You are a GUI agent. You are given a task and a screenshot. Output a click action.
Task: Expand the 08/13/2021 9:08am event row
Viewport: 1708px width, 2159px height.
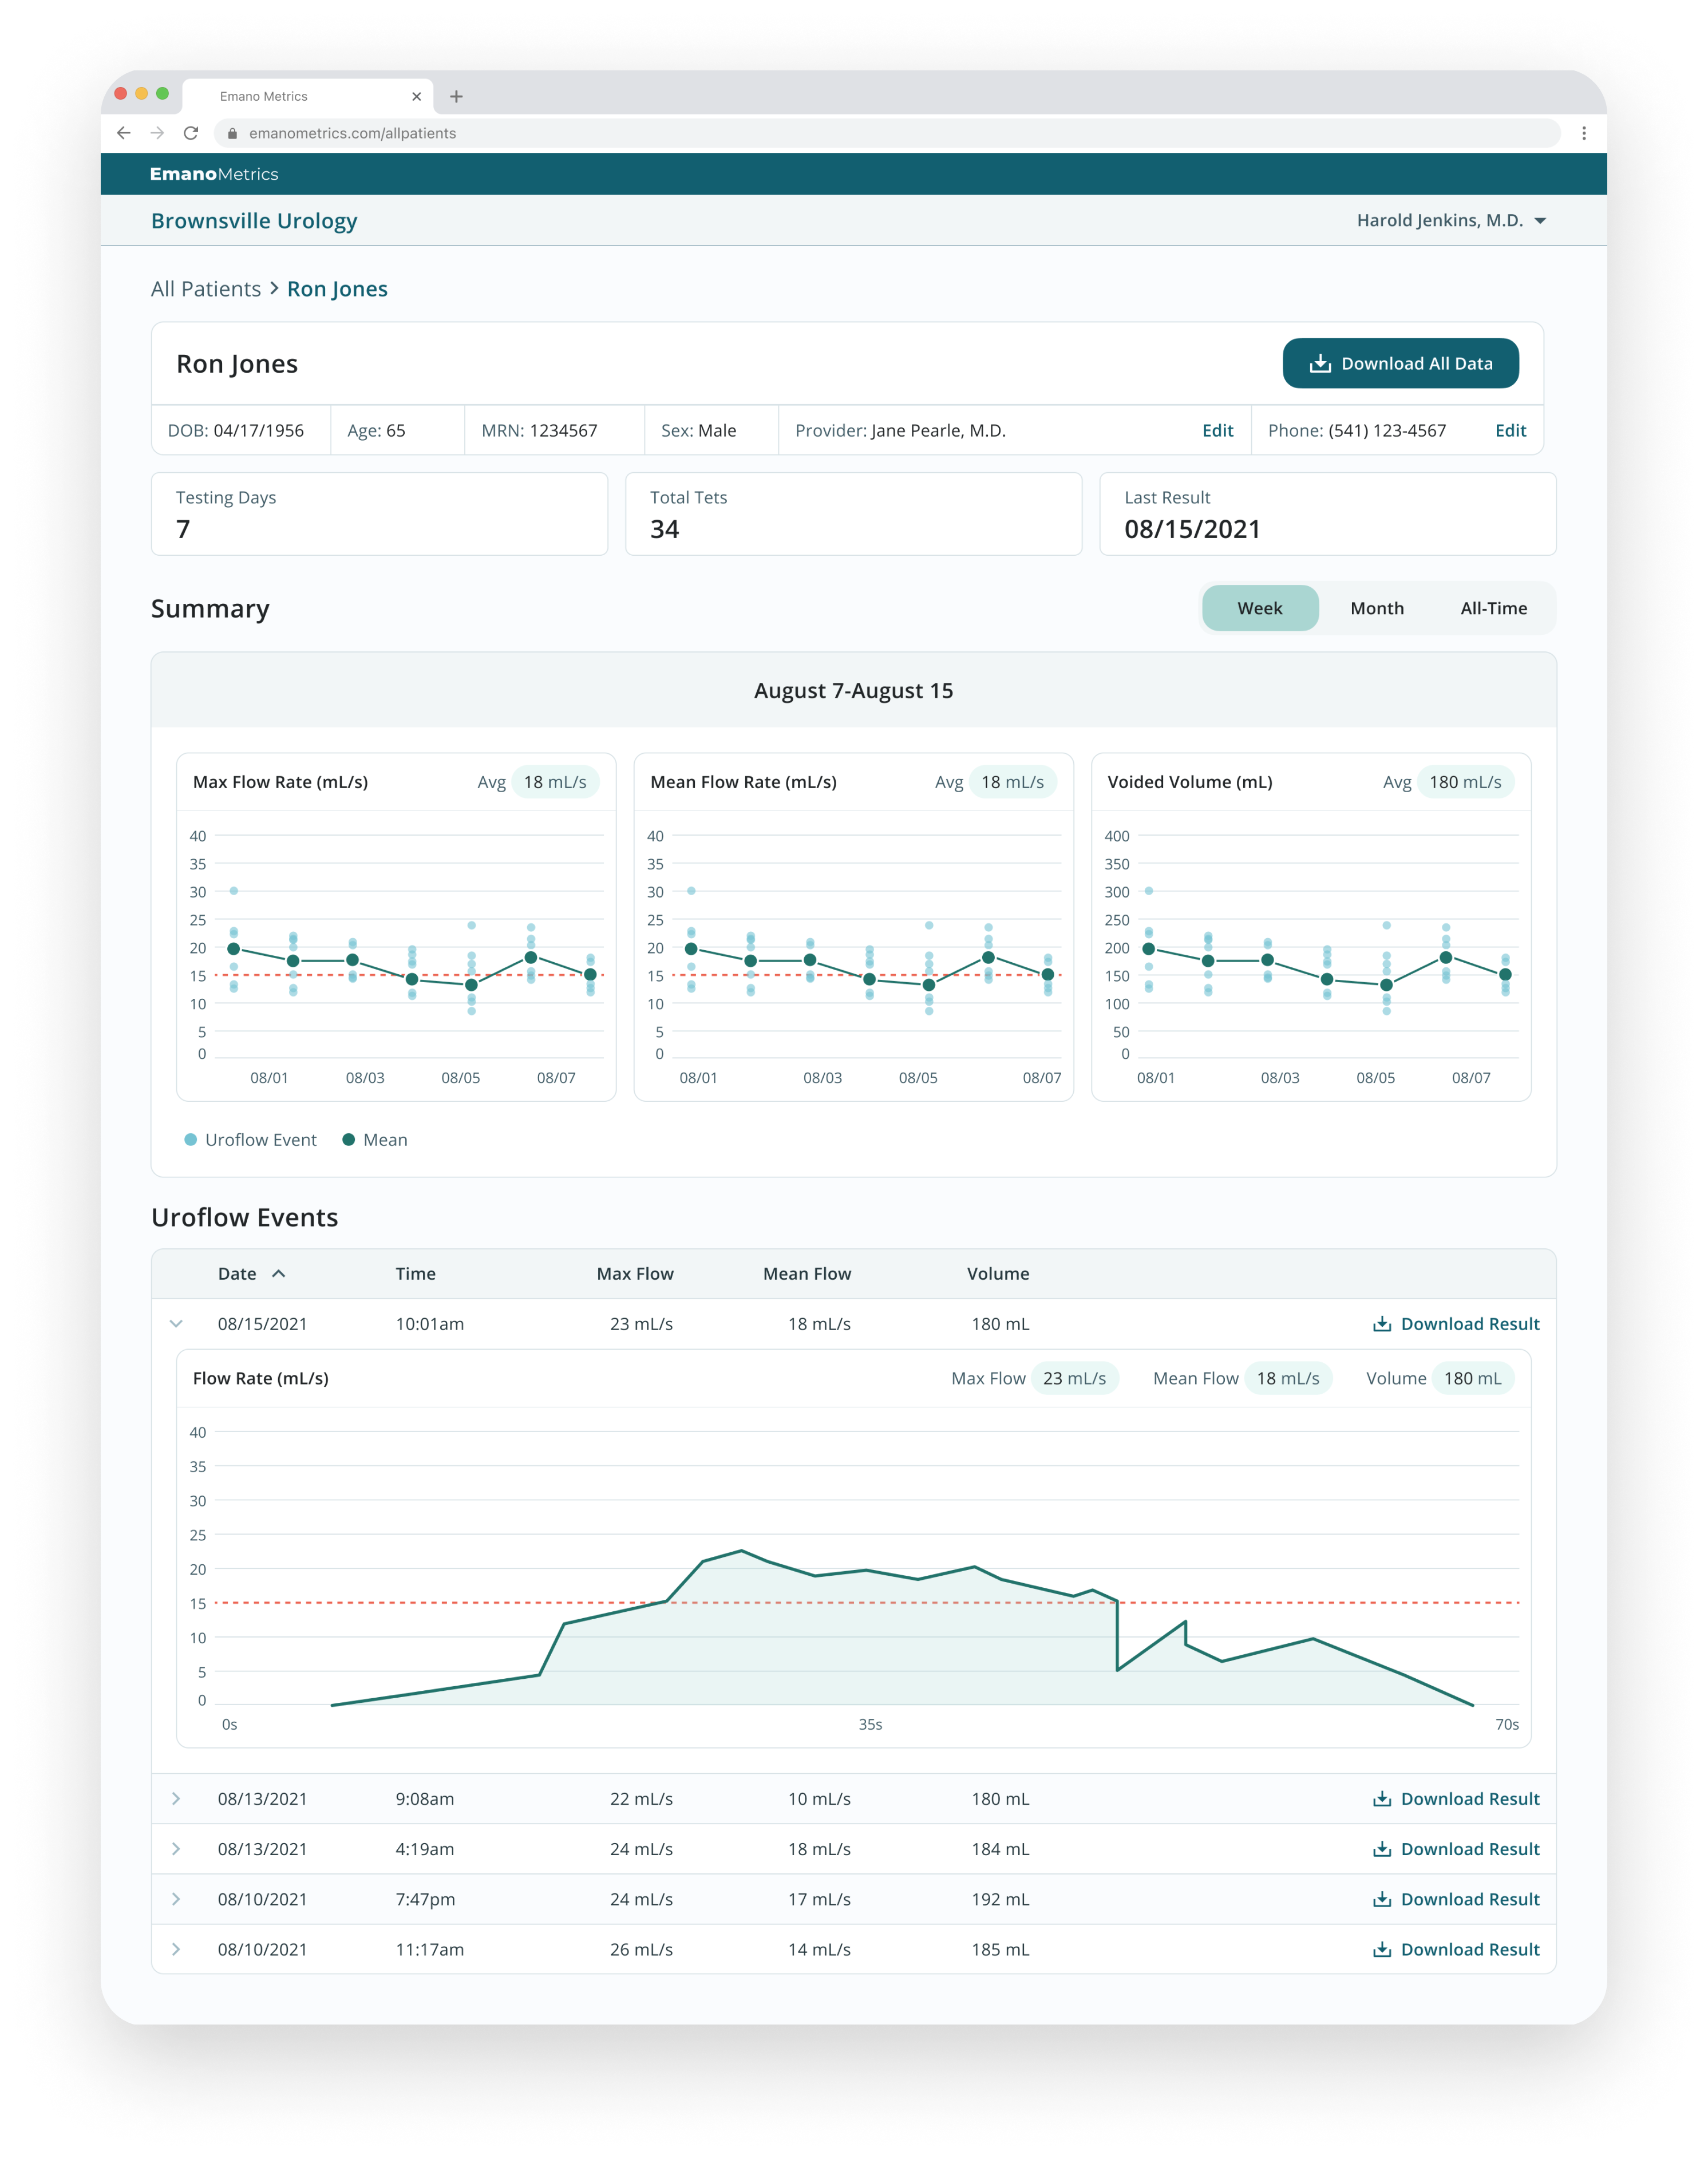tap(176, 1799)
